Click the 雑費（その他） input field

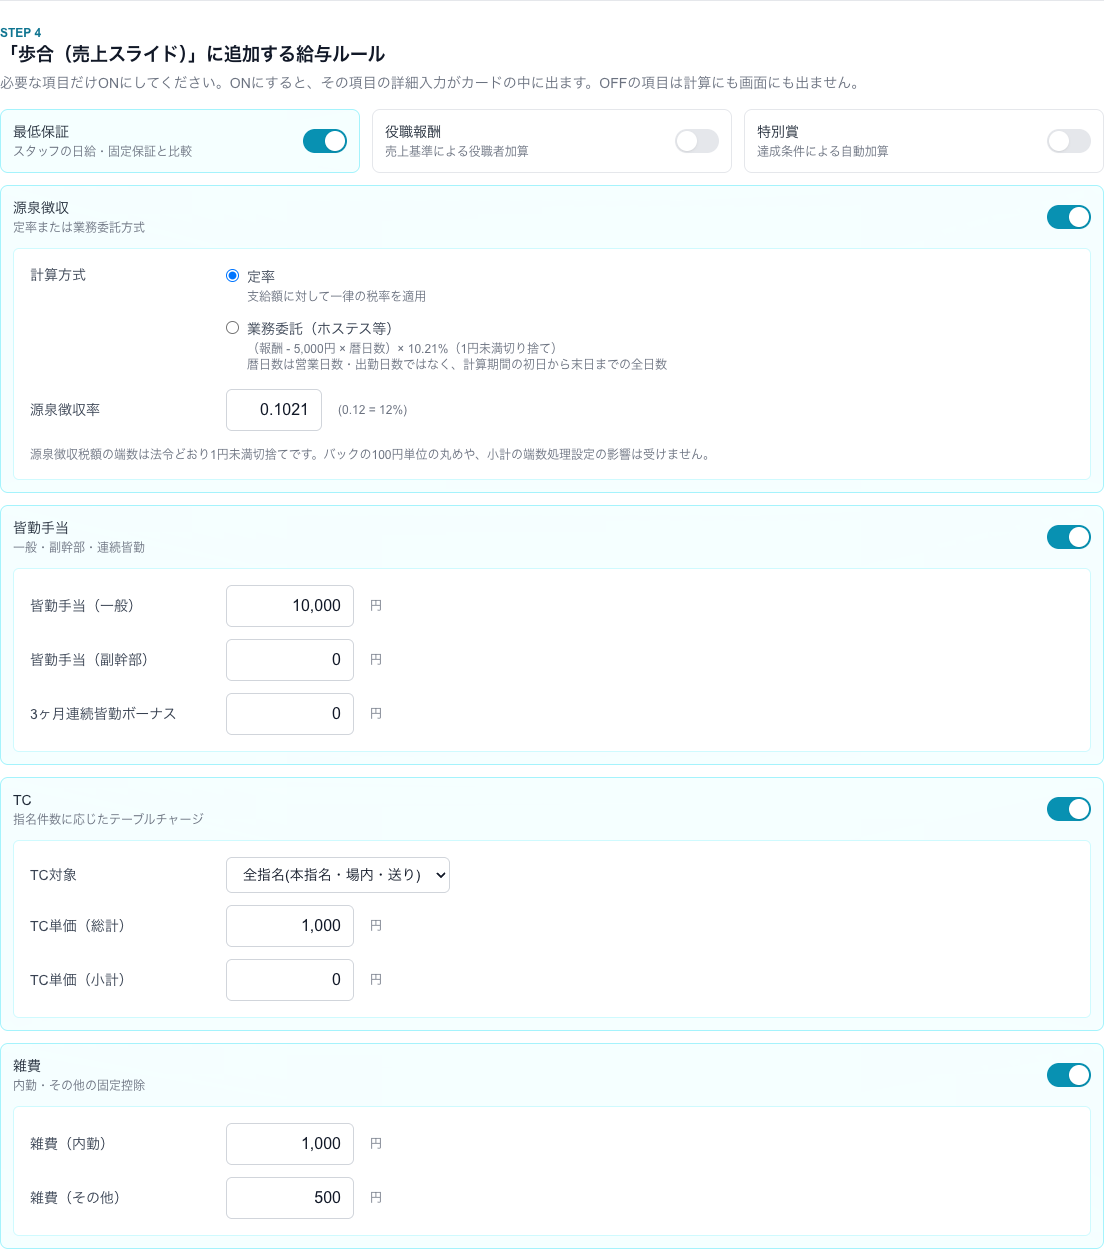coord(290,1198)
